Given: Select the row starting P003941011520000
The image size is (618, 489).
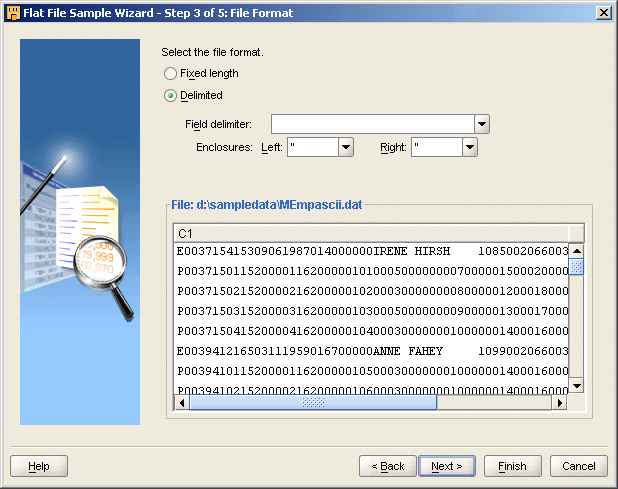Looking at the screenshot, I should pos(371,371).
